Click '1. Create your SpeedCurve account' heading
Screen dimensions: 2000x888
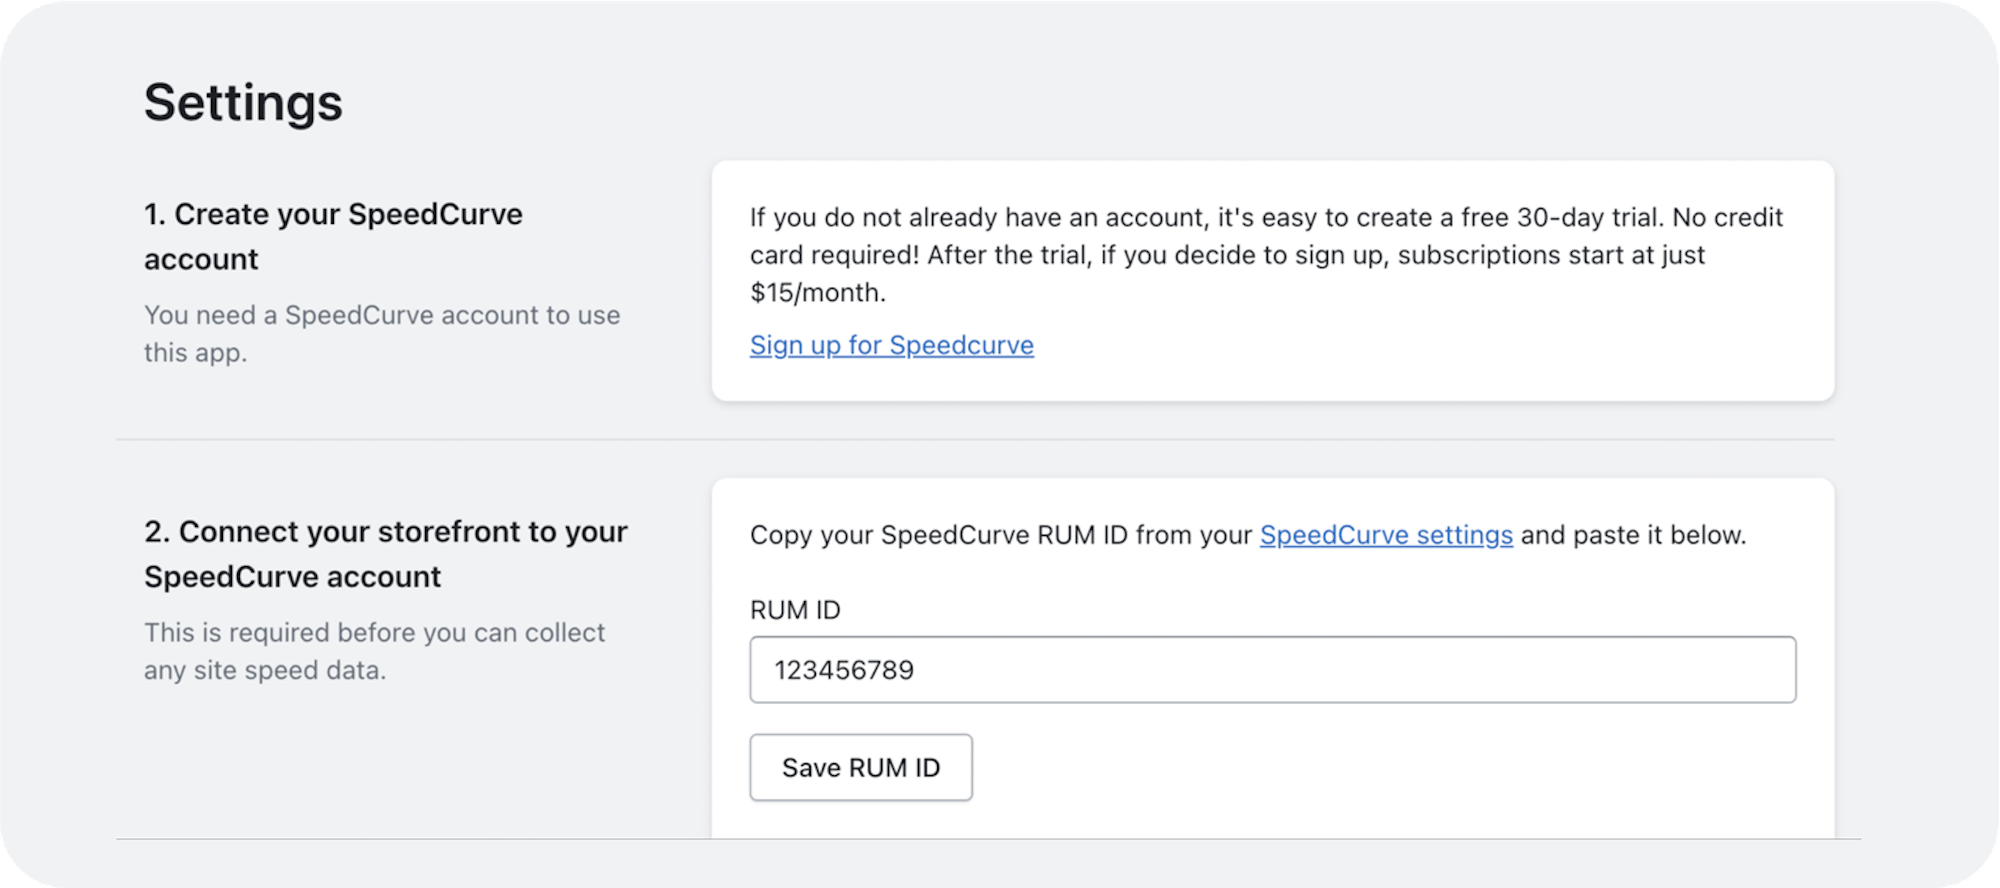point(333,236)
